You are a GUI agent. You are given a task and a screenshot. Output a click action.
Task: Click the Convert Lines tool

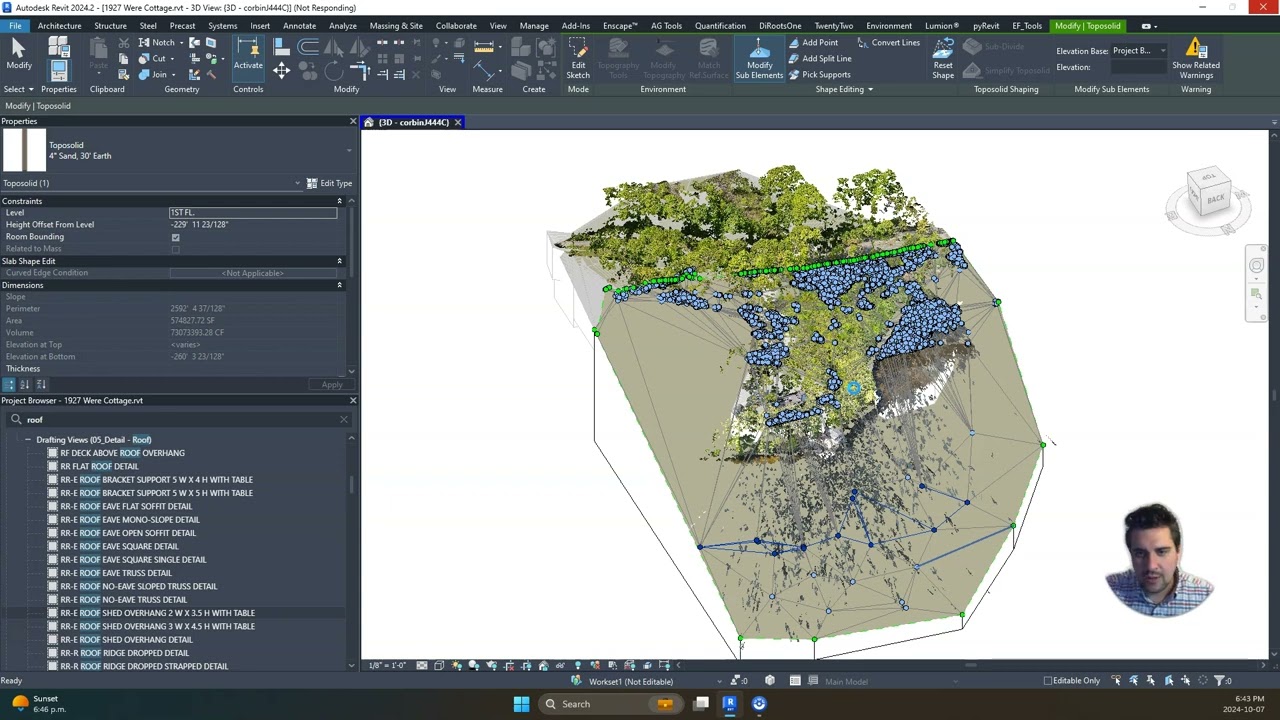(887, 43)
